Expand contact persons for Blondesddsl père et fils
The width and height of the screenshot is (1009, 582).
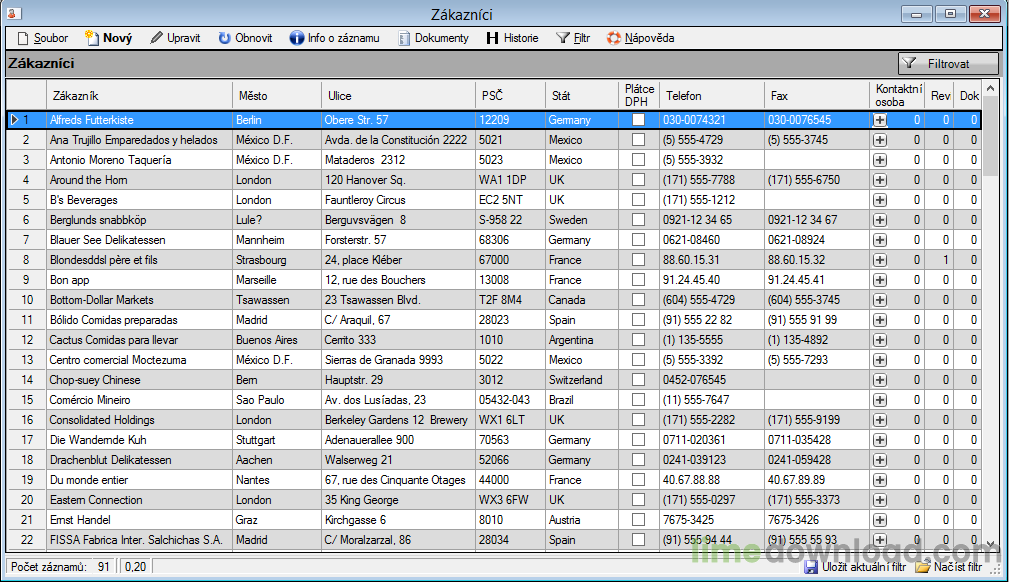(x=880, y=260)
